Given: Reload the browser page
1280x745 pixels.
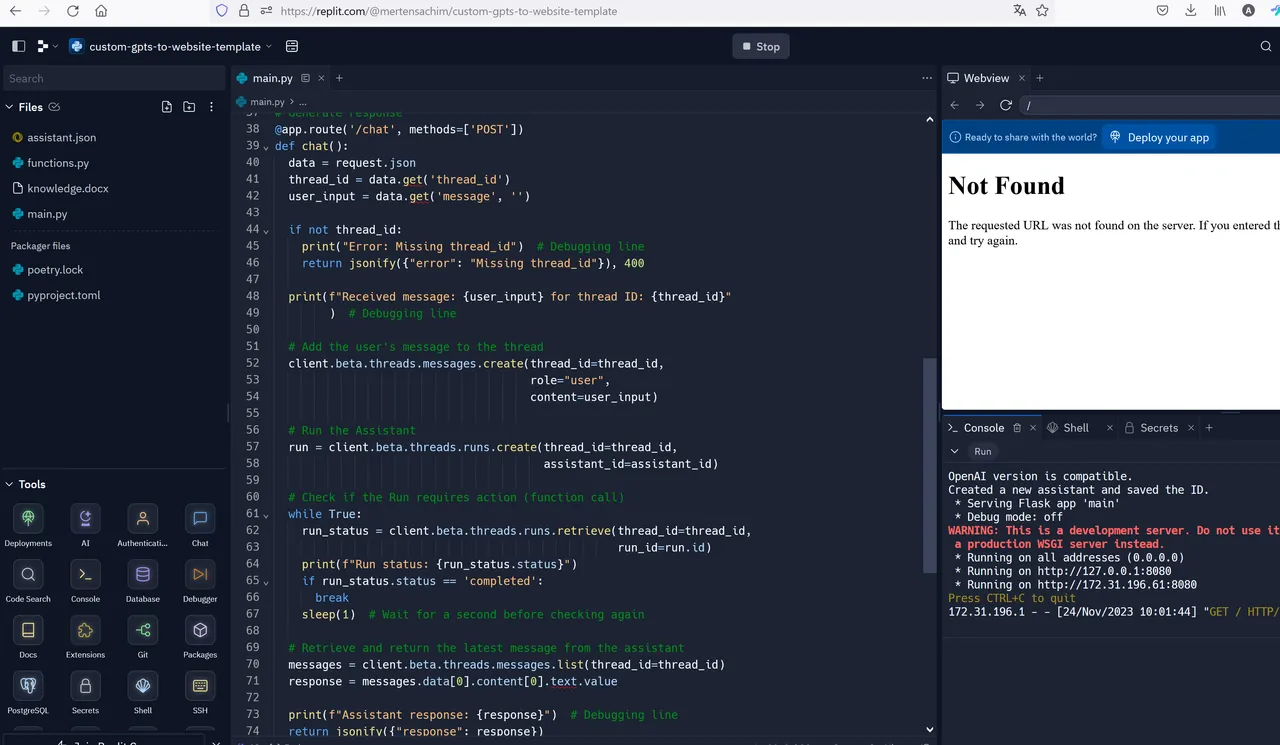Looking at the screenshot, I should point(73,11).
